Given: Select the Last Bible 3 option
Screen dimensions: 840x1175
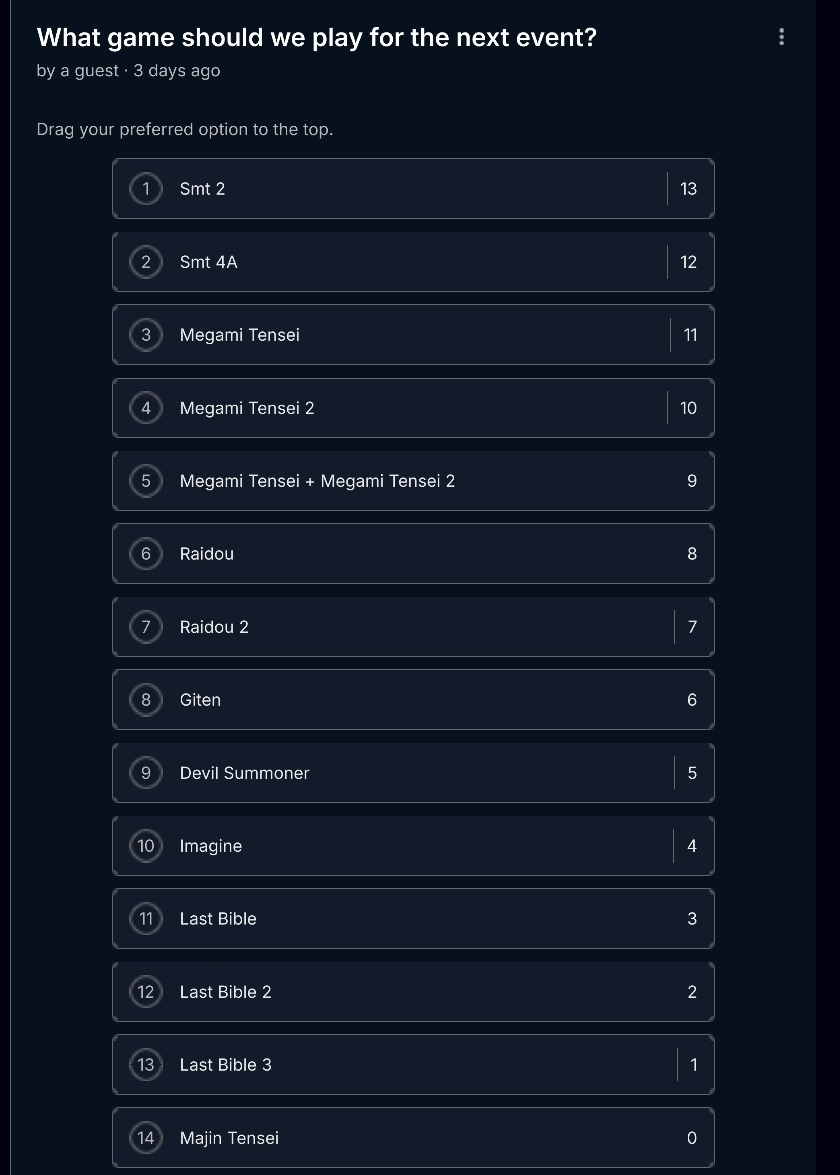Looking at the screenshot, I should tap(413, 1065).
